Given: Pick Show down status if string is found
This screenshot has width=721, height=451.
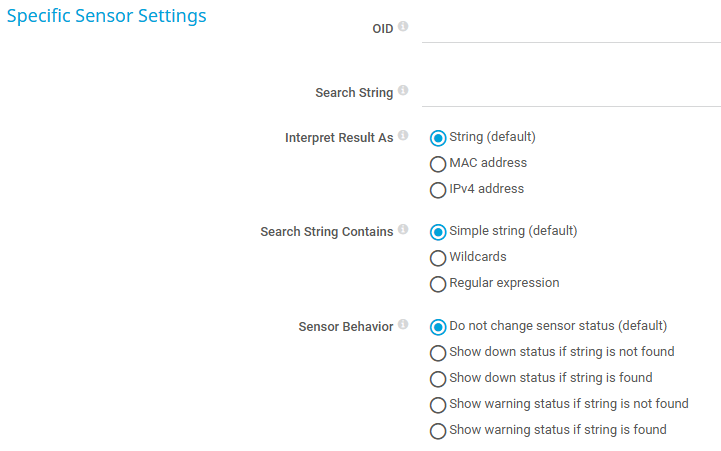Looking at the screenshot, I should 438,379.
